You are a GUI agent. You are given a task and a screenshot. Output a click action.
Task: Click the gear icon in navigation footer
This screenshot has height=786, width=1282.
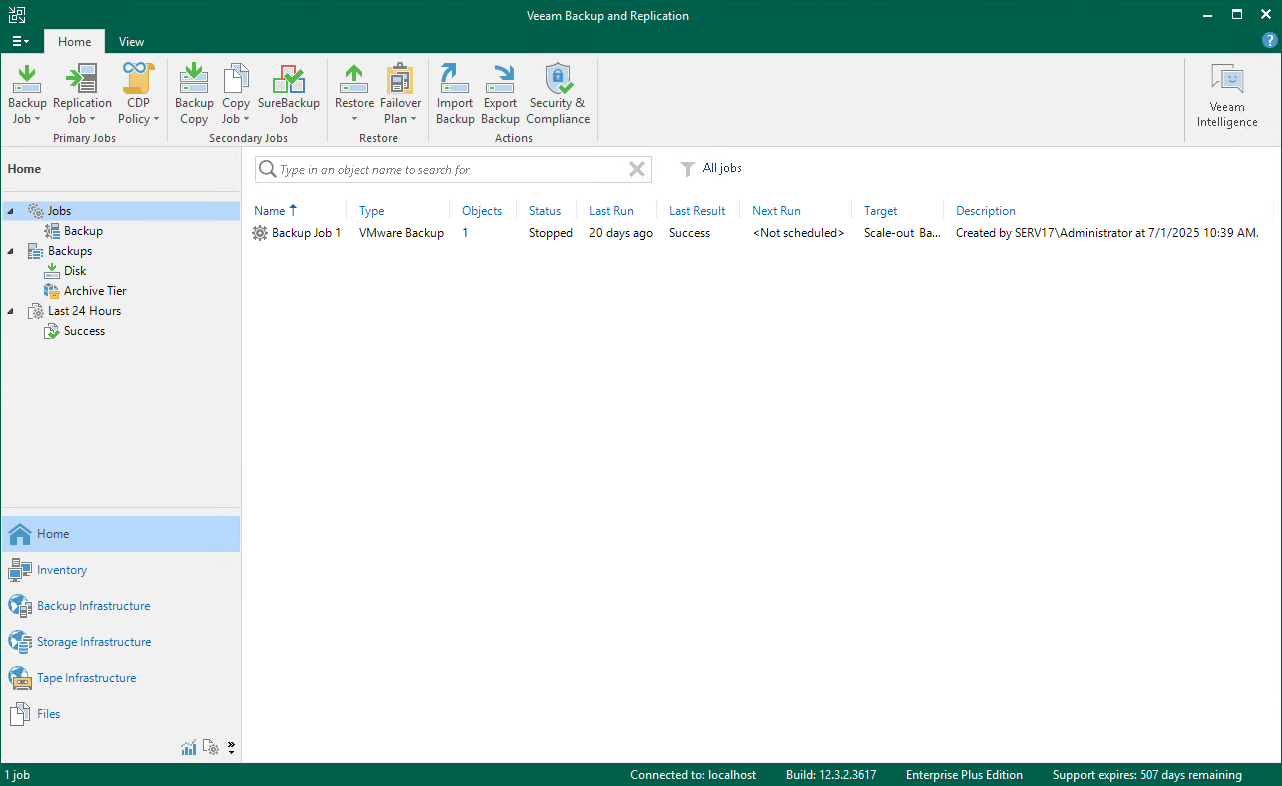pyautogui.click(x=211, y=747)
